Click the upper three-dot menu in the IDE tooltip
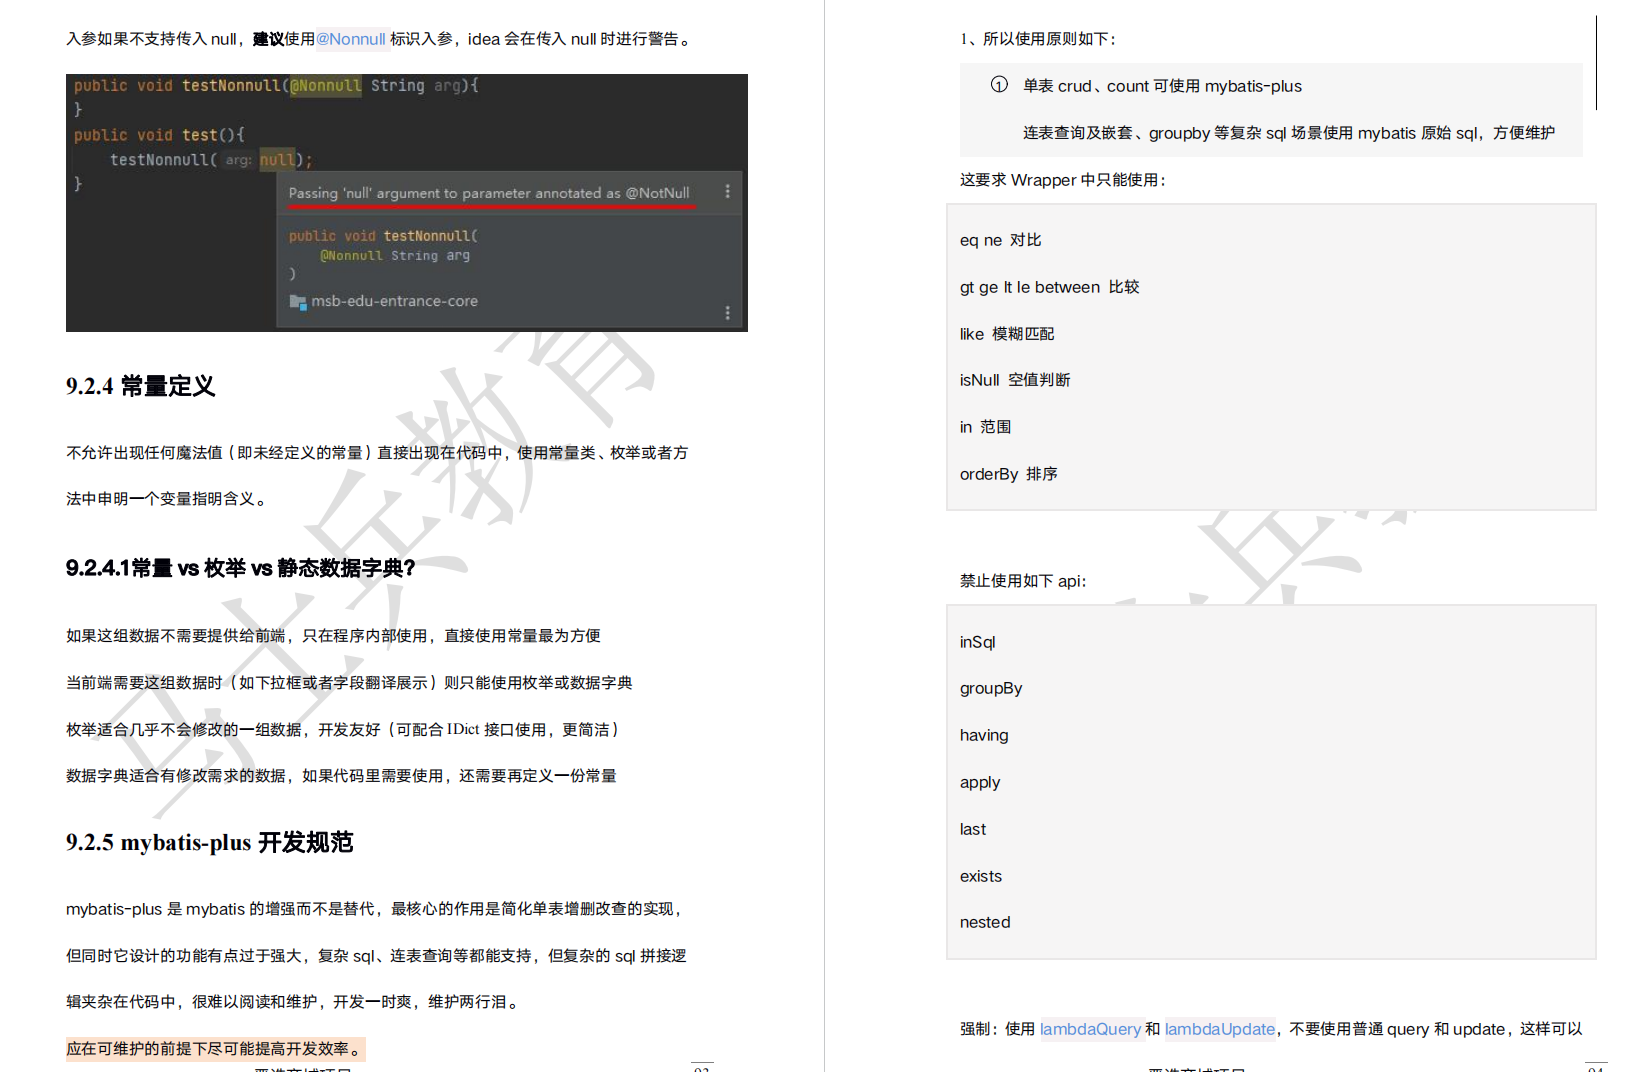This screenshot has height=1072, width=1650. (727, 191)
